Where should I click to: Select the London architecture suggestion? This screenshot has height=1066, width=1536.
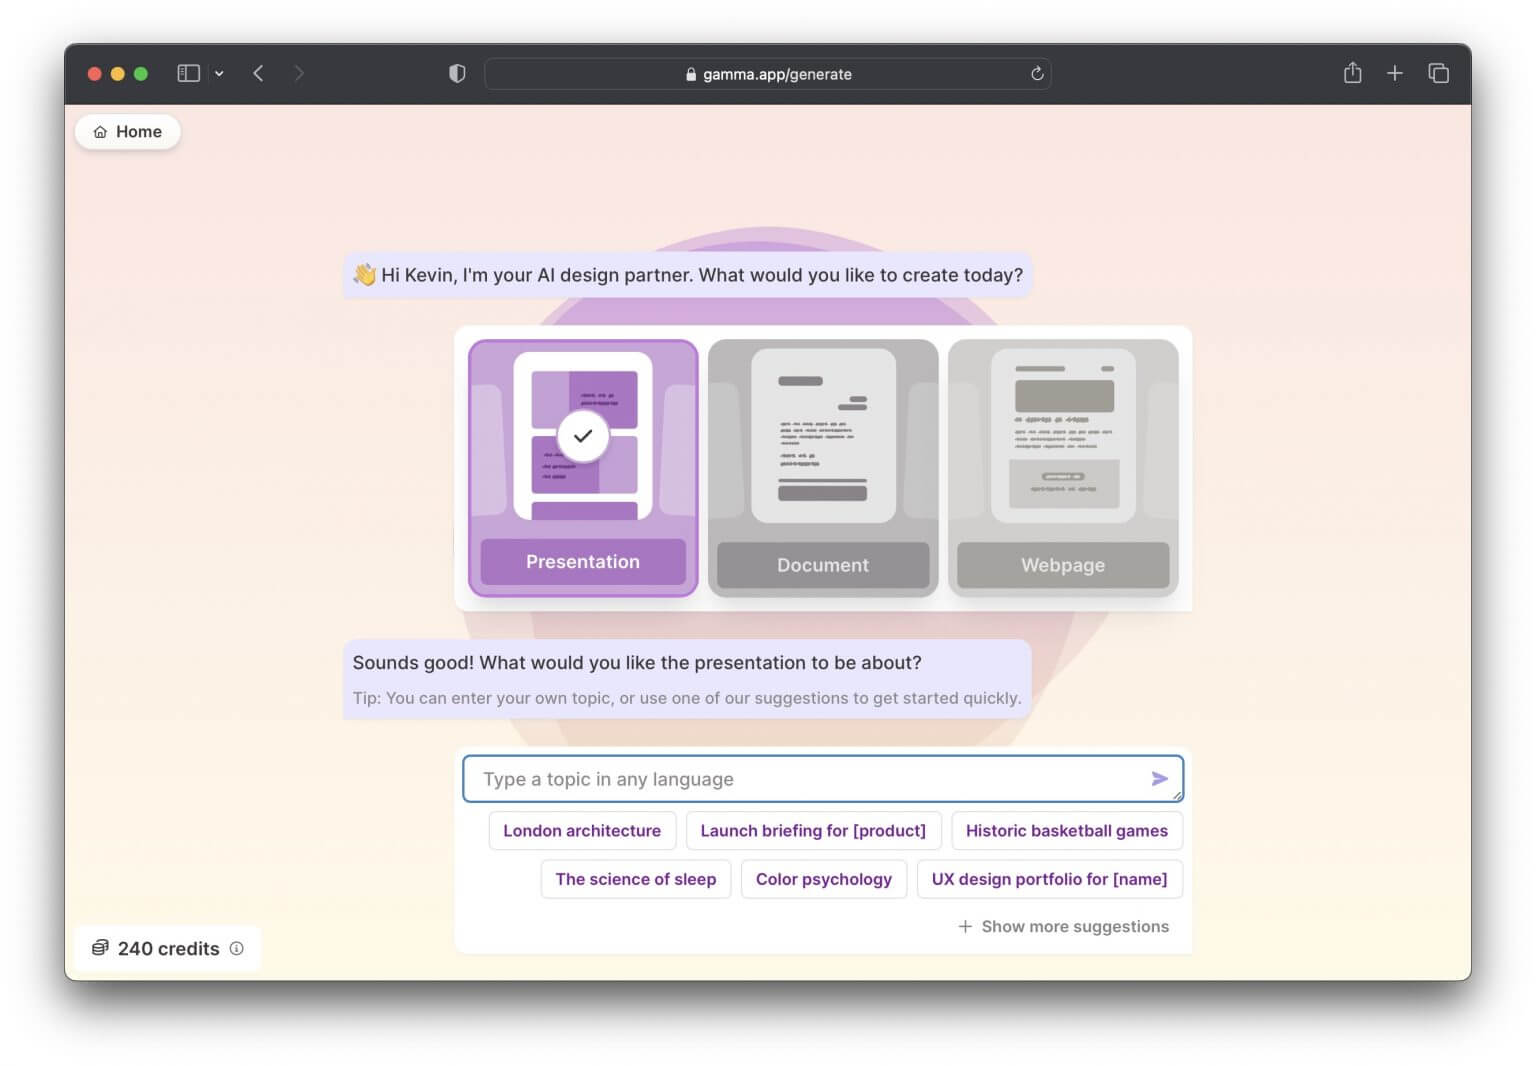click(x=582, y=831)
